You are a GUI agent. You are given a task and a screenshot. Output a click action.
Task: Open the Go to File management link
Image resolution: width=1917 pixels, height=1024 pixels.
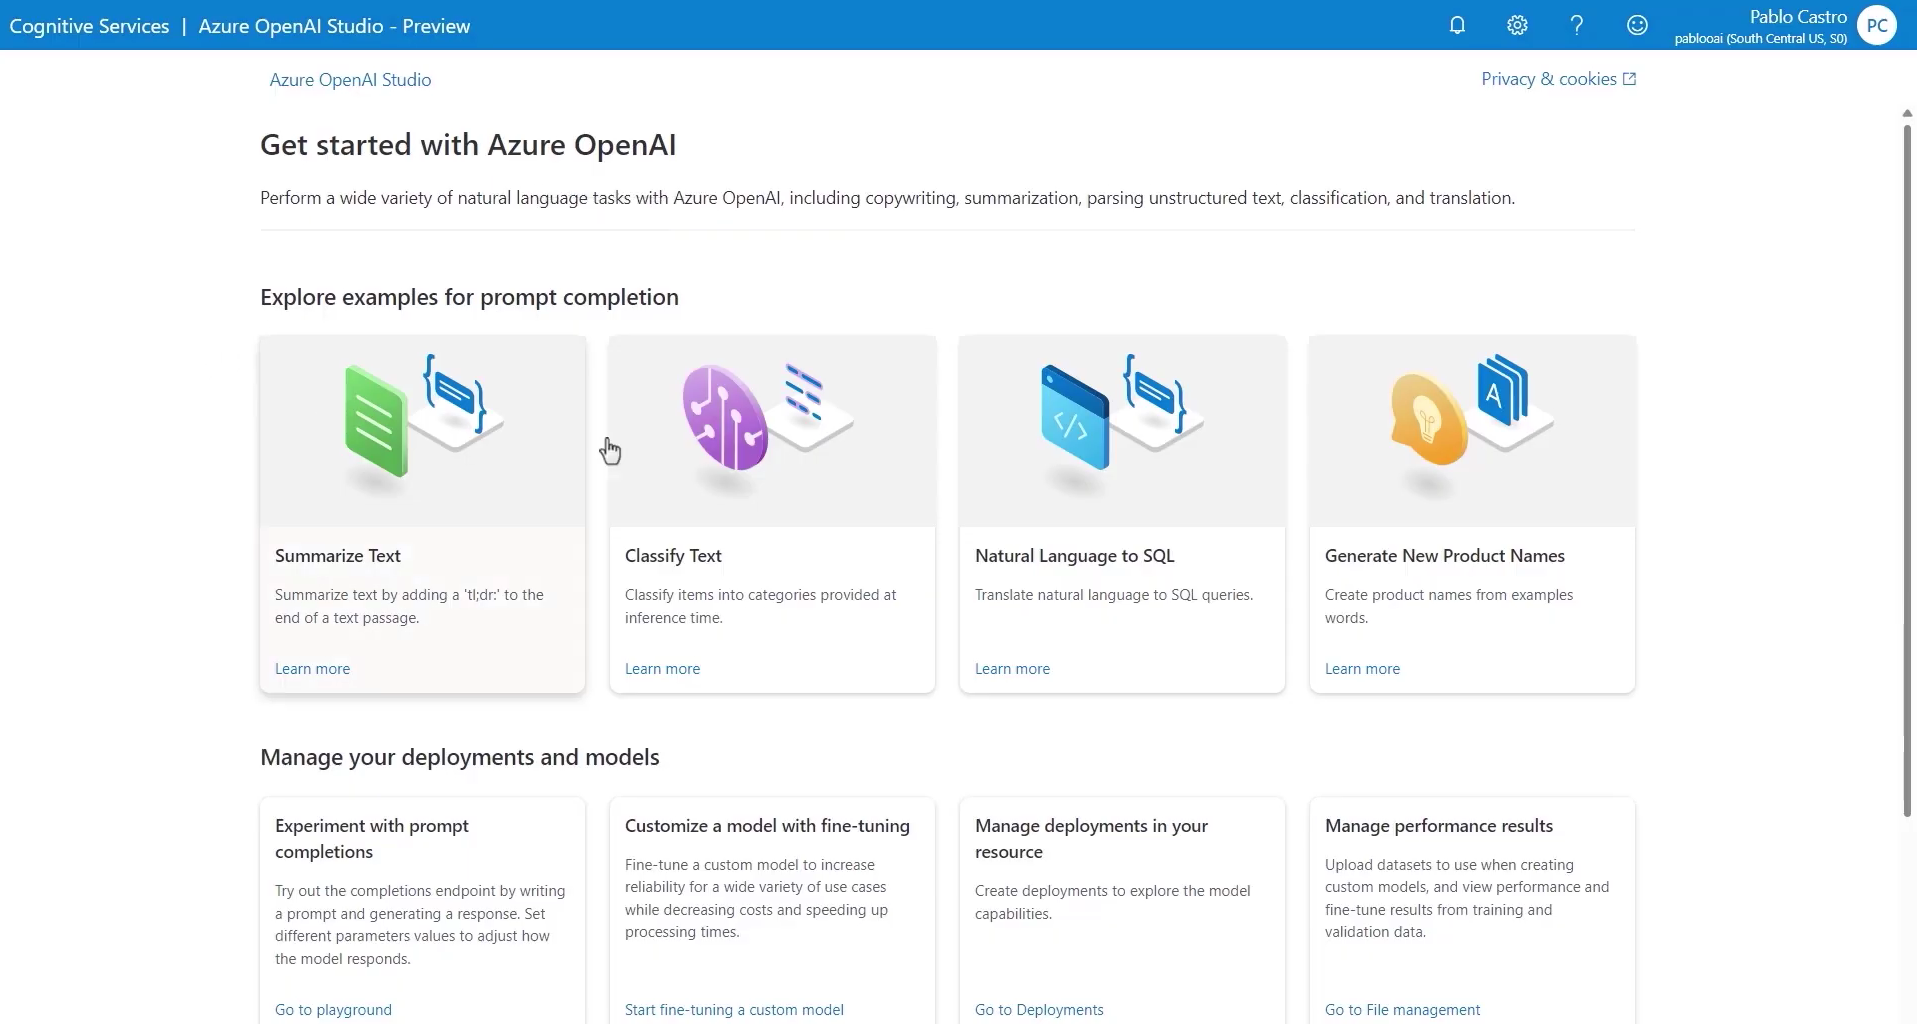(1402, 1010)
